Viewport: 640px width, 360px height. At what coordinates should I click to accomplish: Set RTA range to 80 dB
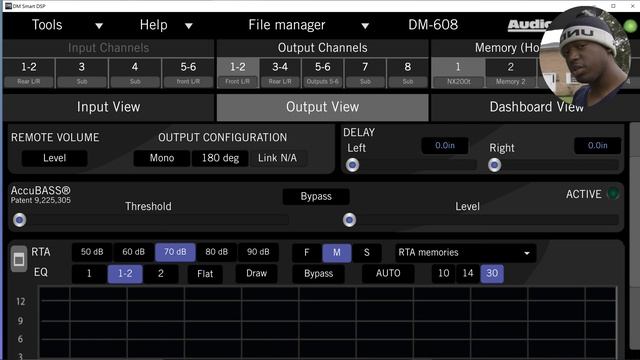tap(216, 252)
